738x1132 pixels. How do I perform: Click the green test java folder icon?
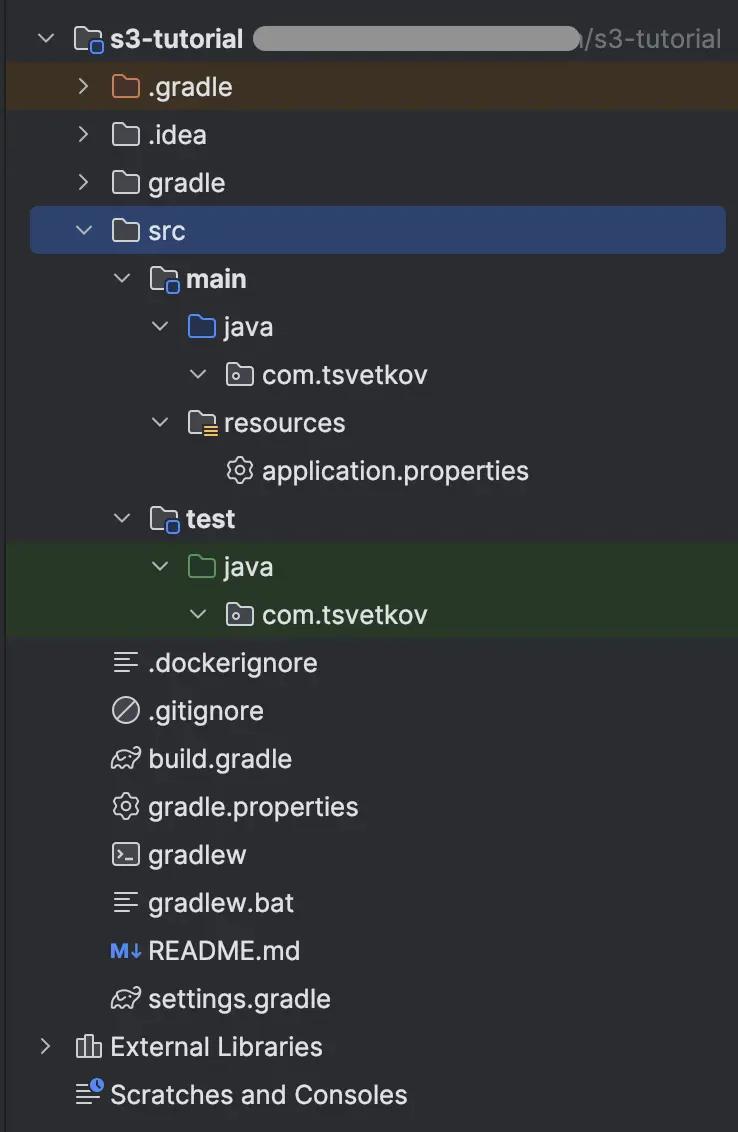[x=201, y=567]
